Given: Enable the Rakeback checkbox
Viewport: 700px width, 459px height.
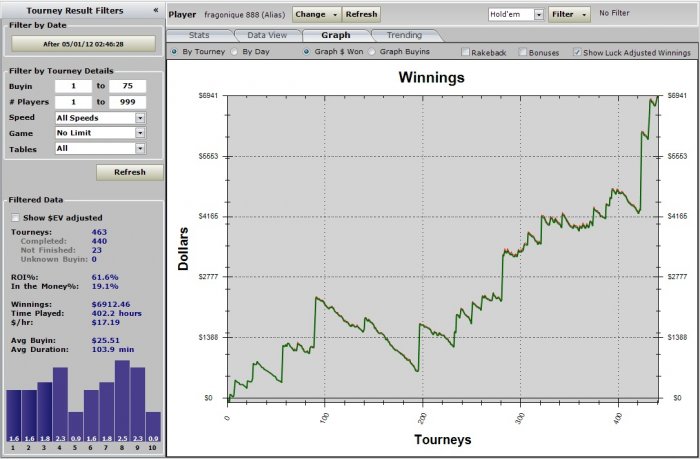Looking at the screenshot, I should [465, 52].
